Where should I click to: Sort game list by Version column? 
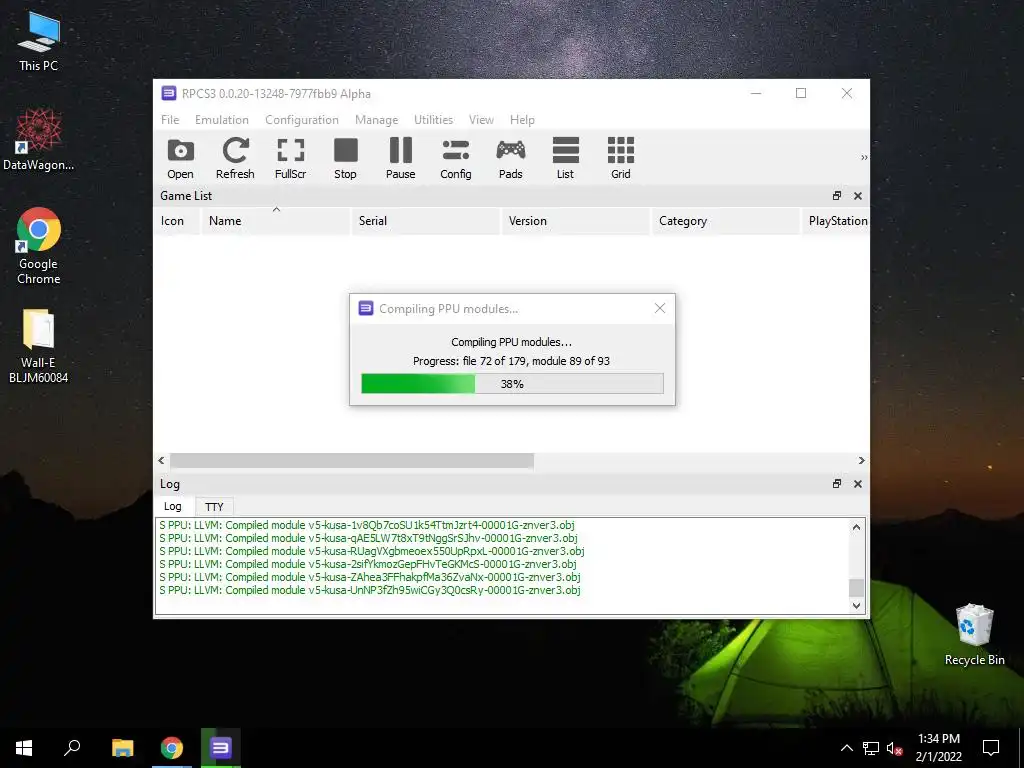pos(576,221)
